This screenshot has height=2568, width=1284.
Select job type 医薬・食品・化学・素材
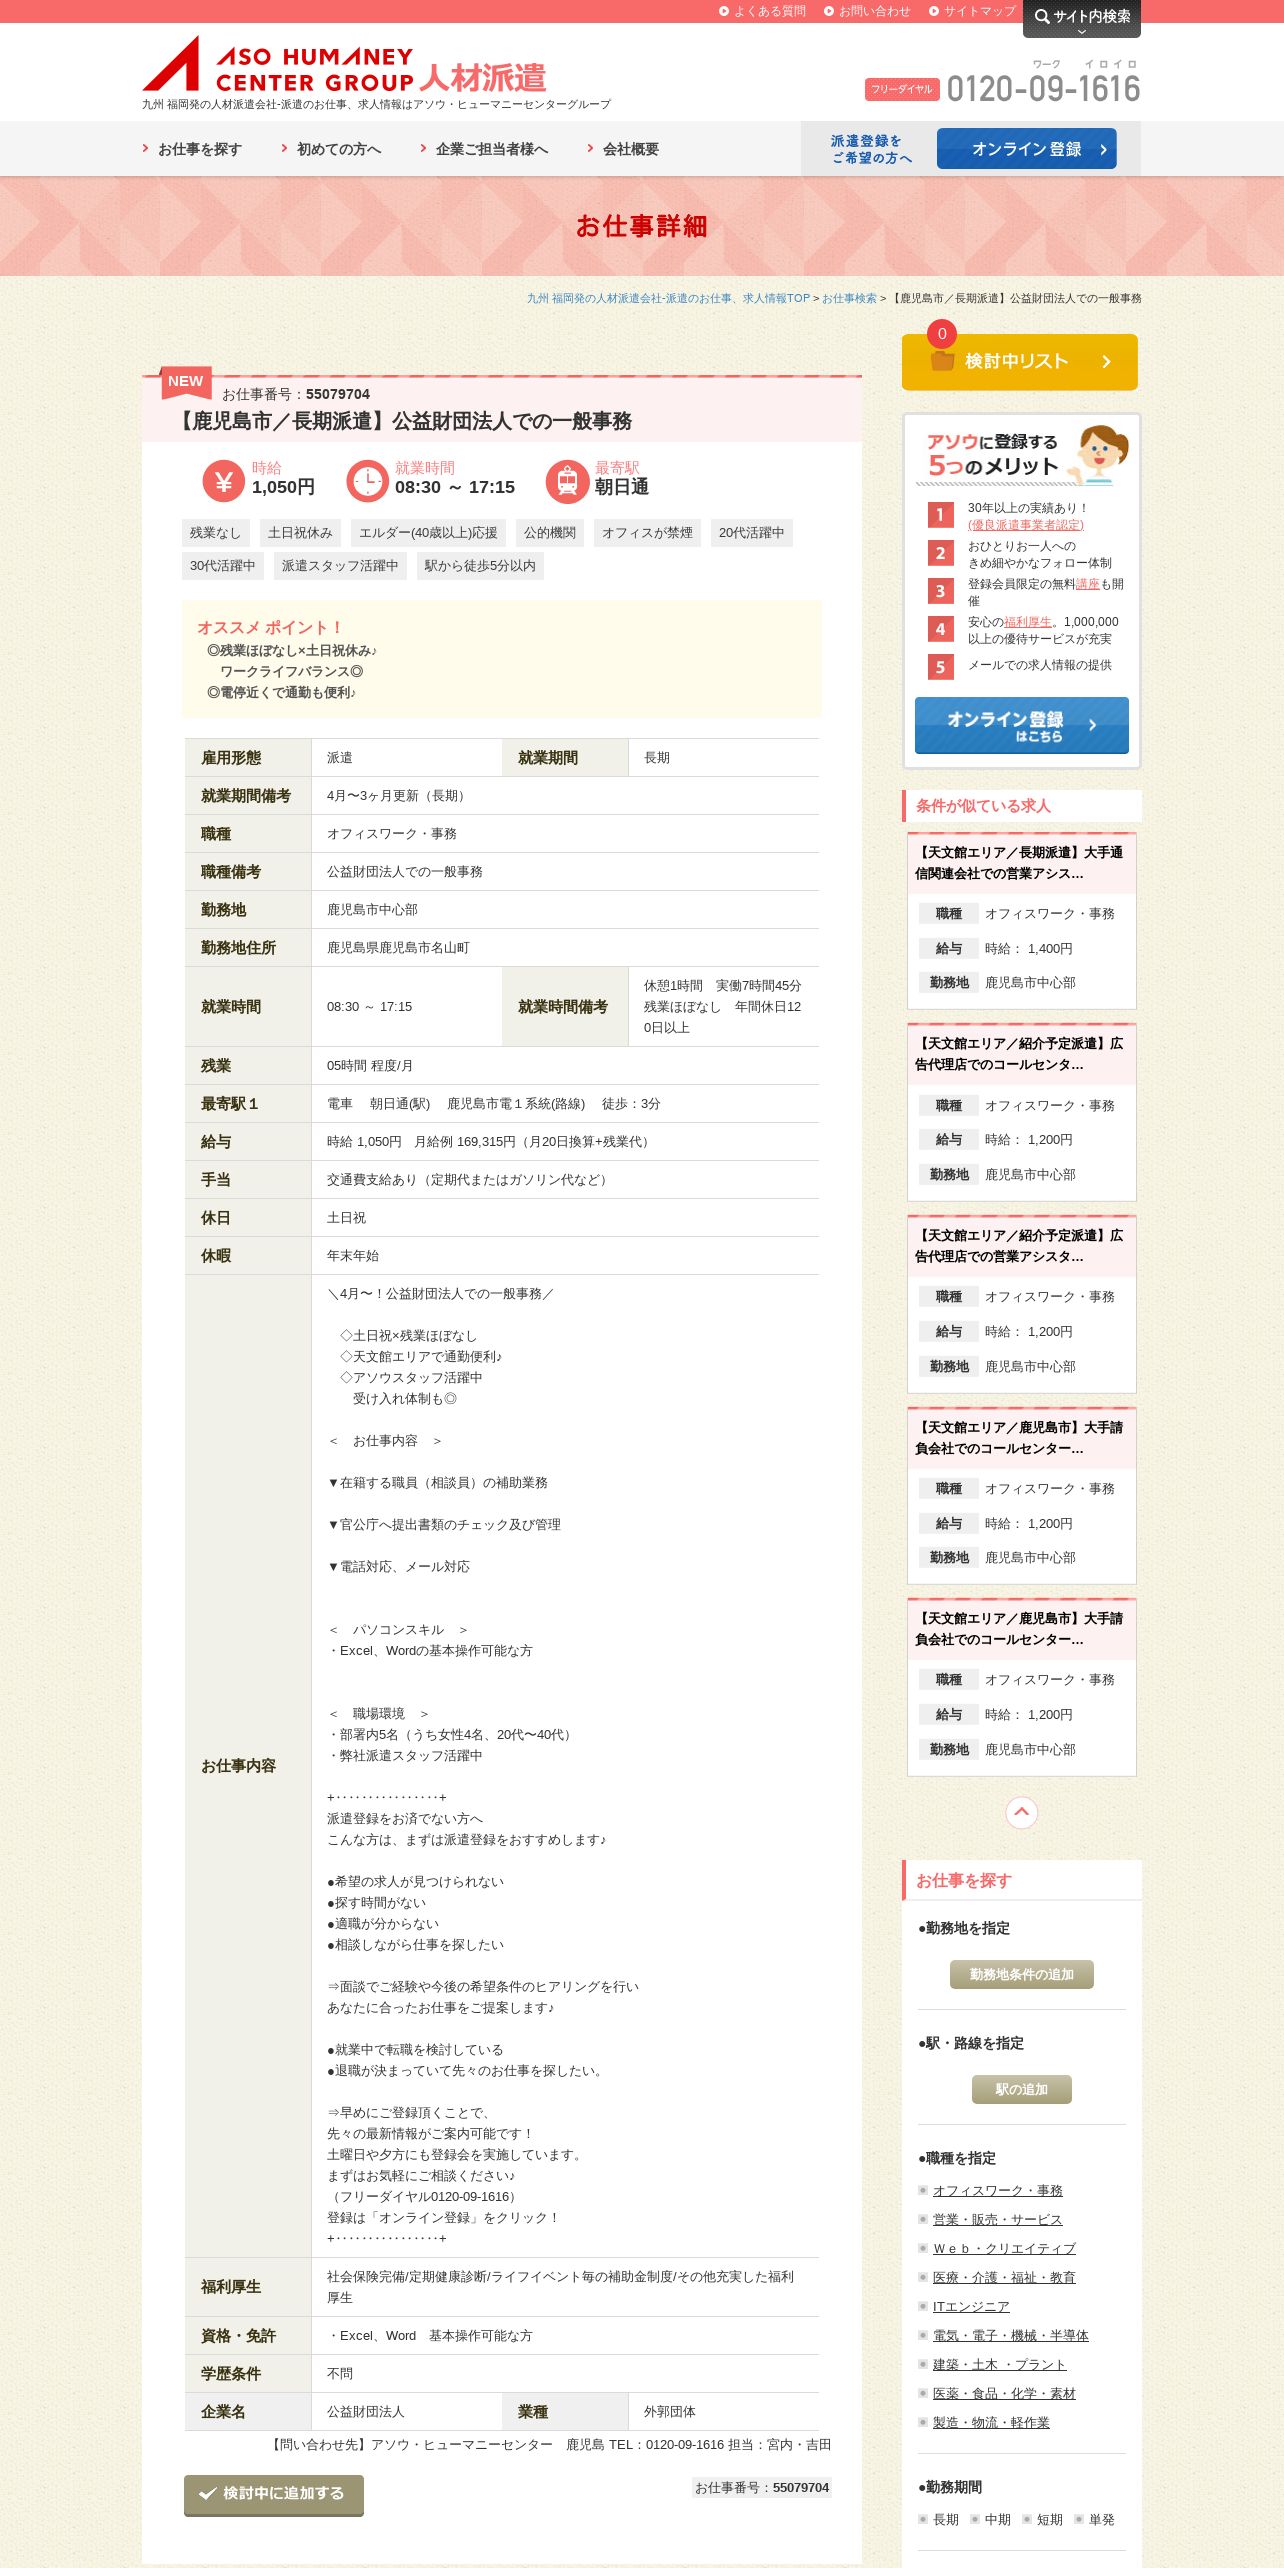(1004, 2393)
